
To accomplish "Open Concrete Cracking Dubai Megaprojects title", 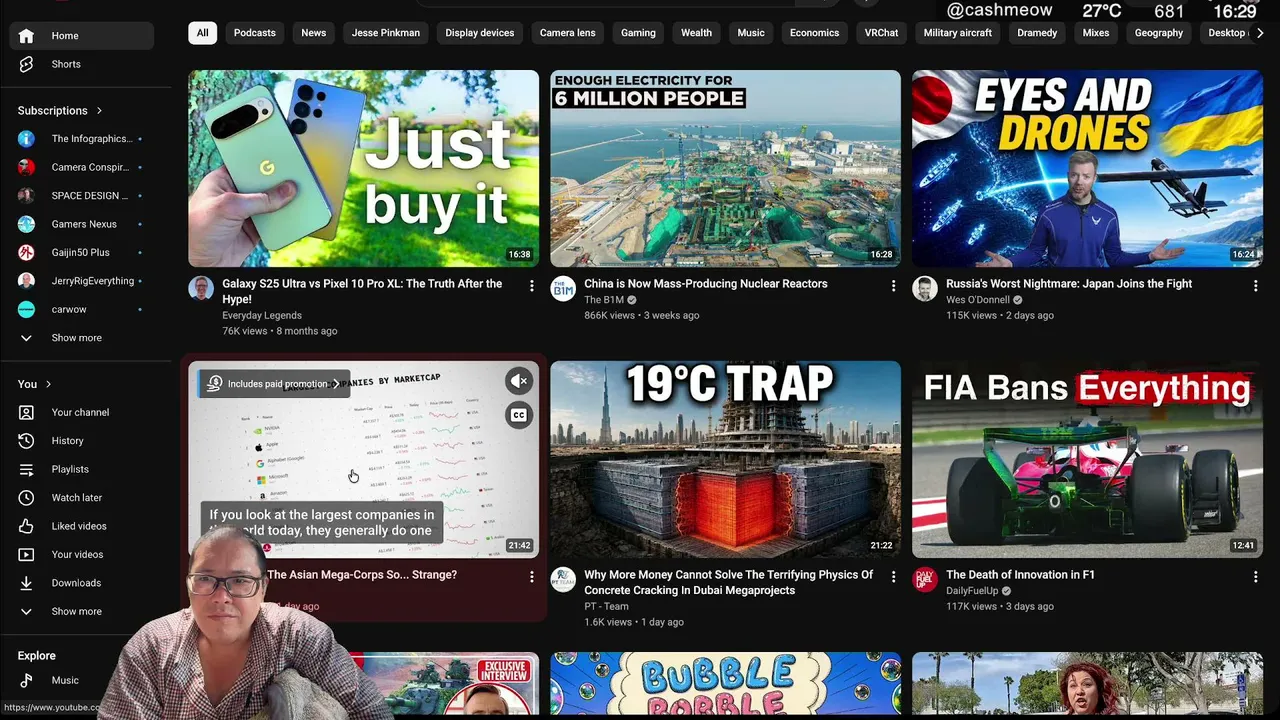I will point(729,583).
